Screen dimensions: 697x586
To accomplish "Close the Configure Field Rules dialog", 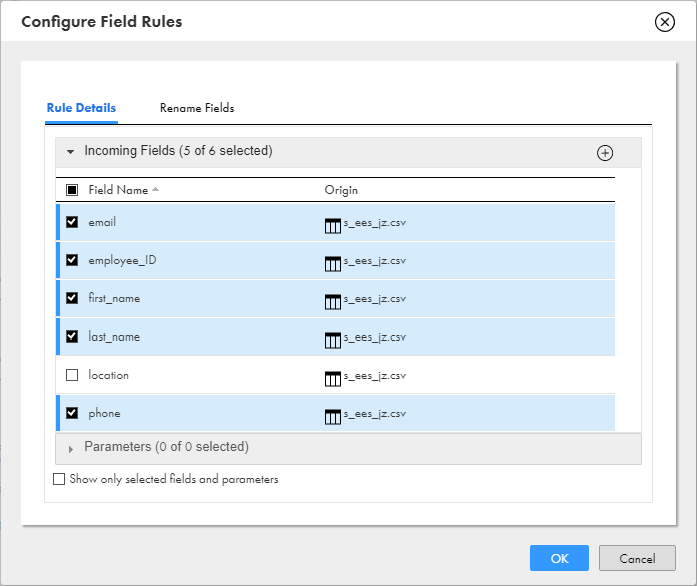I will coord(665,22).
